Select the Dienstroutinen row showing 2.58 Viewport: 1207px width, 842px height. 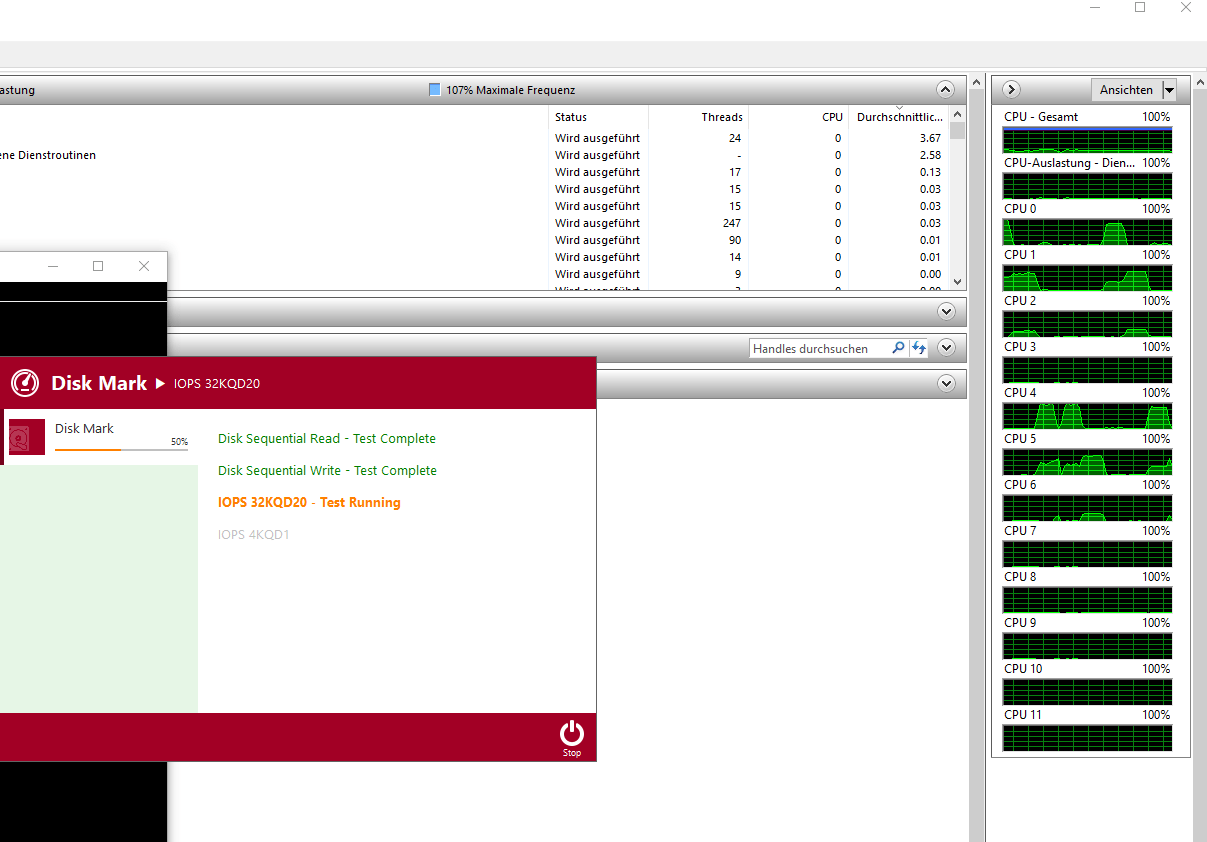coord(474,155)
